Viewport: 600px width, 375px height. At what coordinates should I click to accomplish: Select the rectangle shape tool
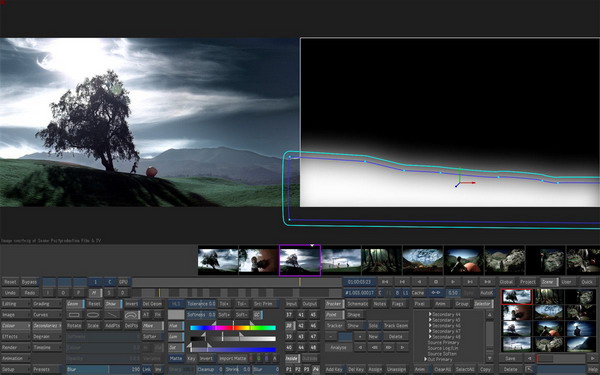(x=74, y=315)
